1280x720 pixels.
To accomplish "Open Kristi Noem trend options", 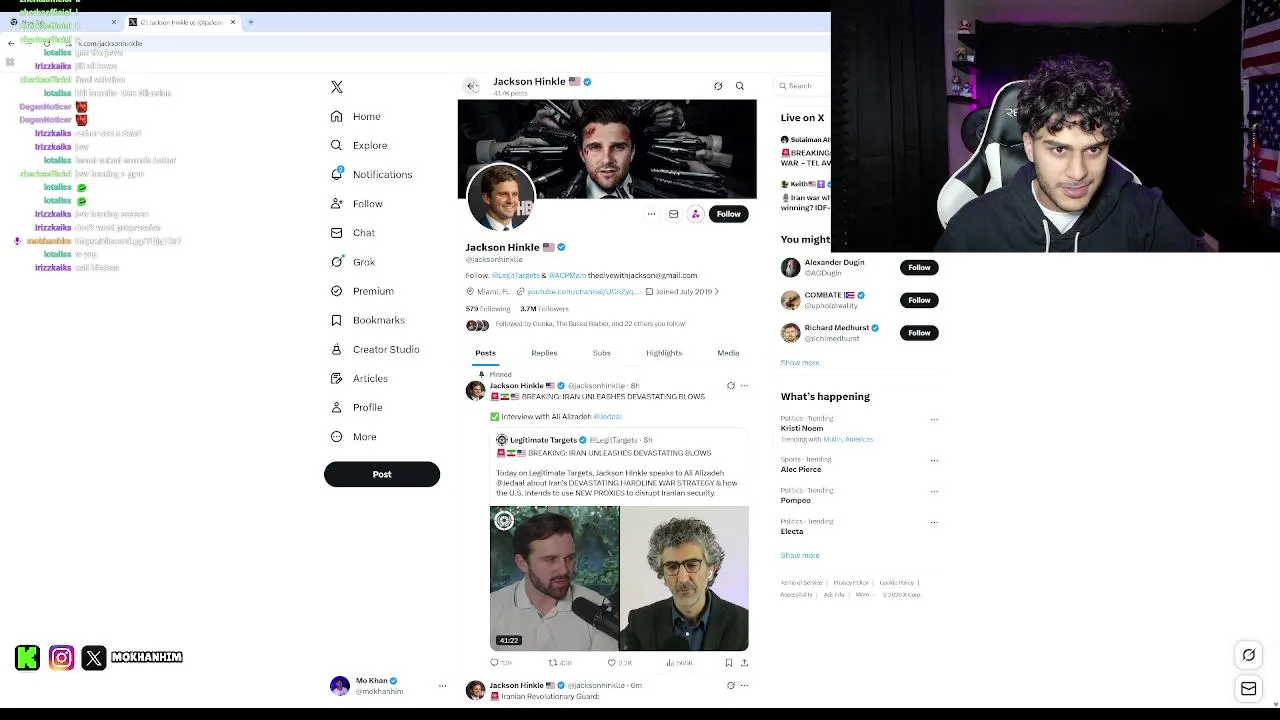I will (x=934, y=420).
